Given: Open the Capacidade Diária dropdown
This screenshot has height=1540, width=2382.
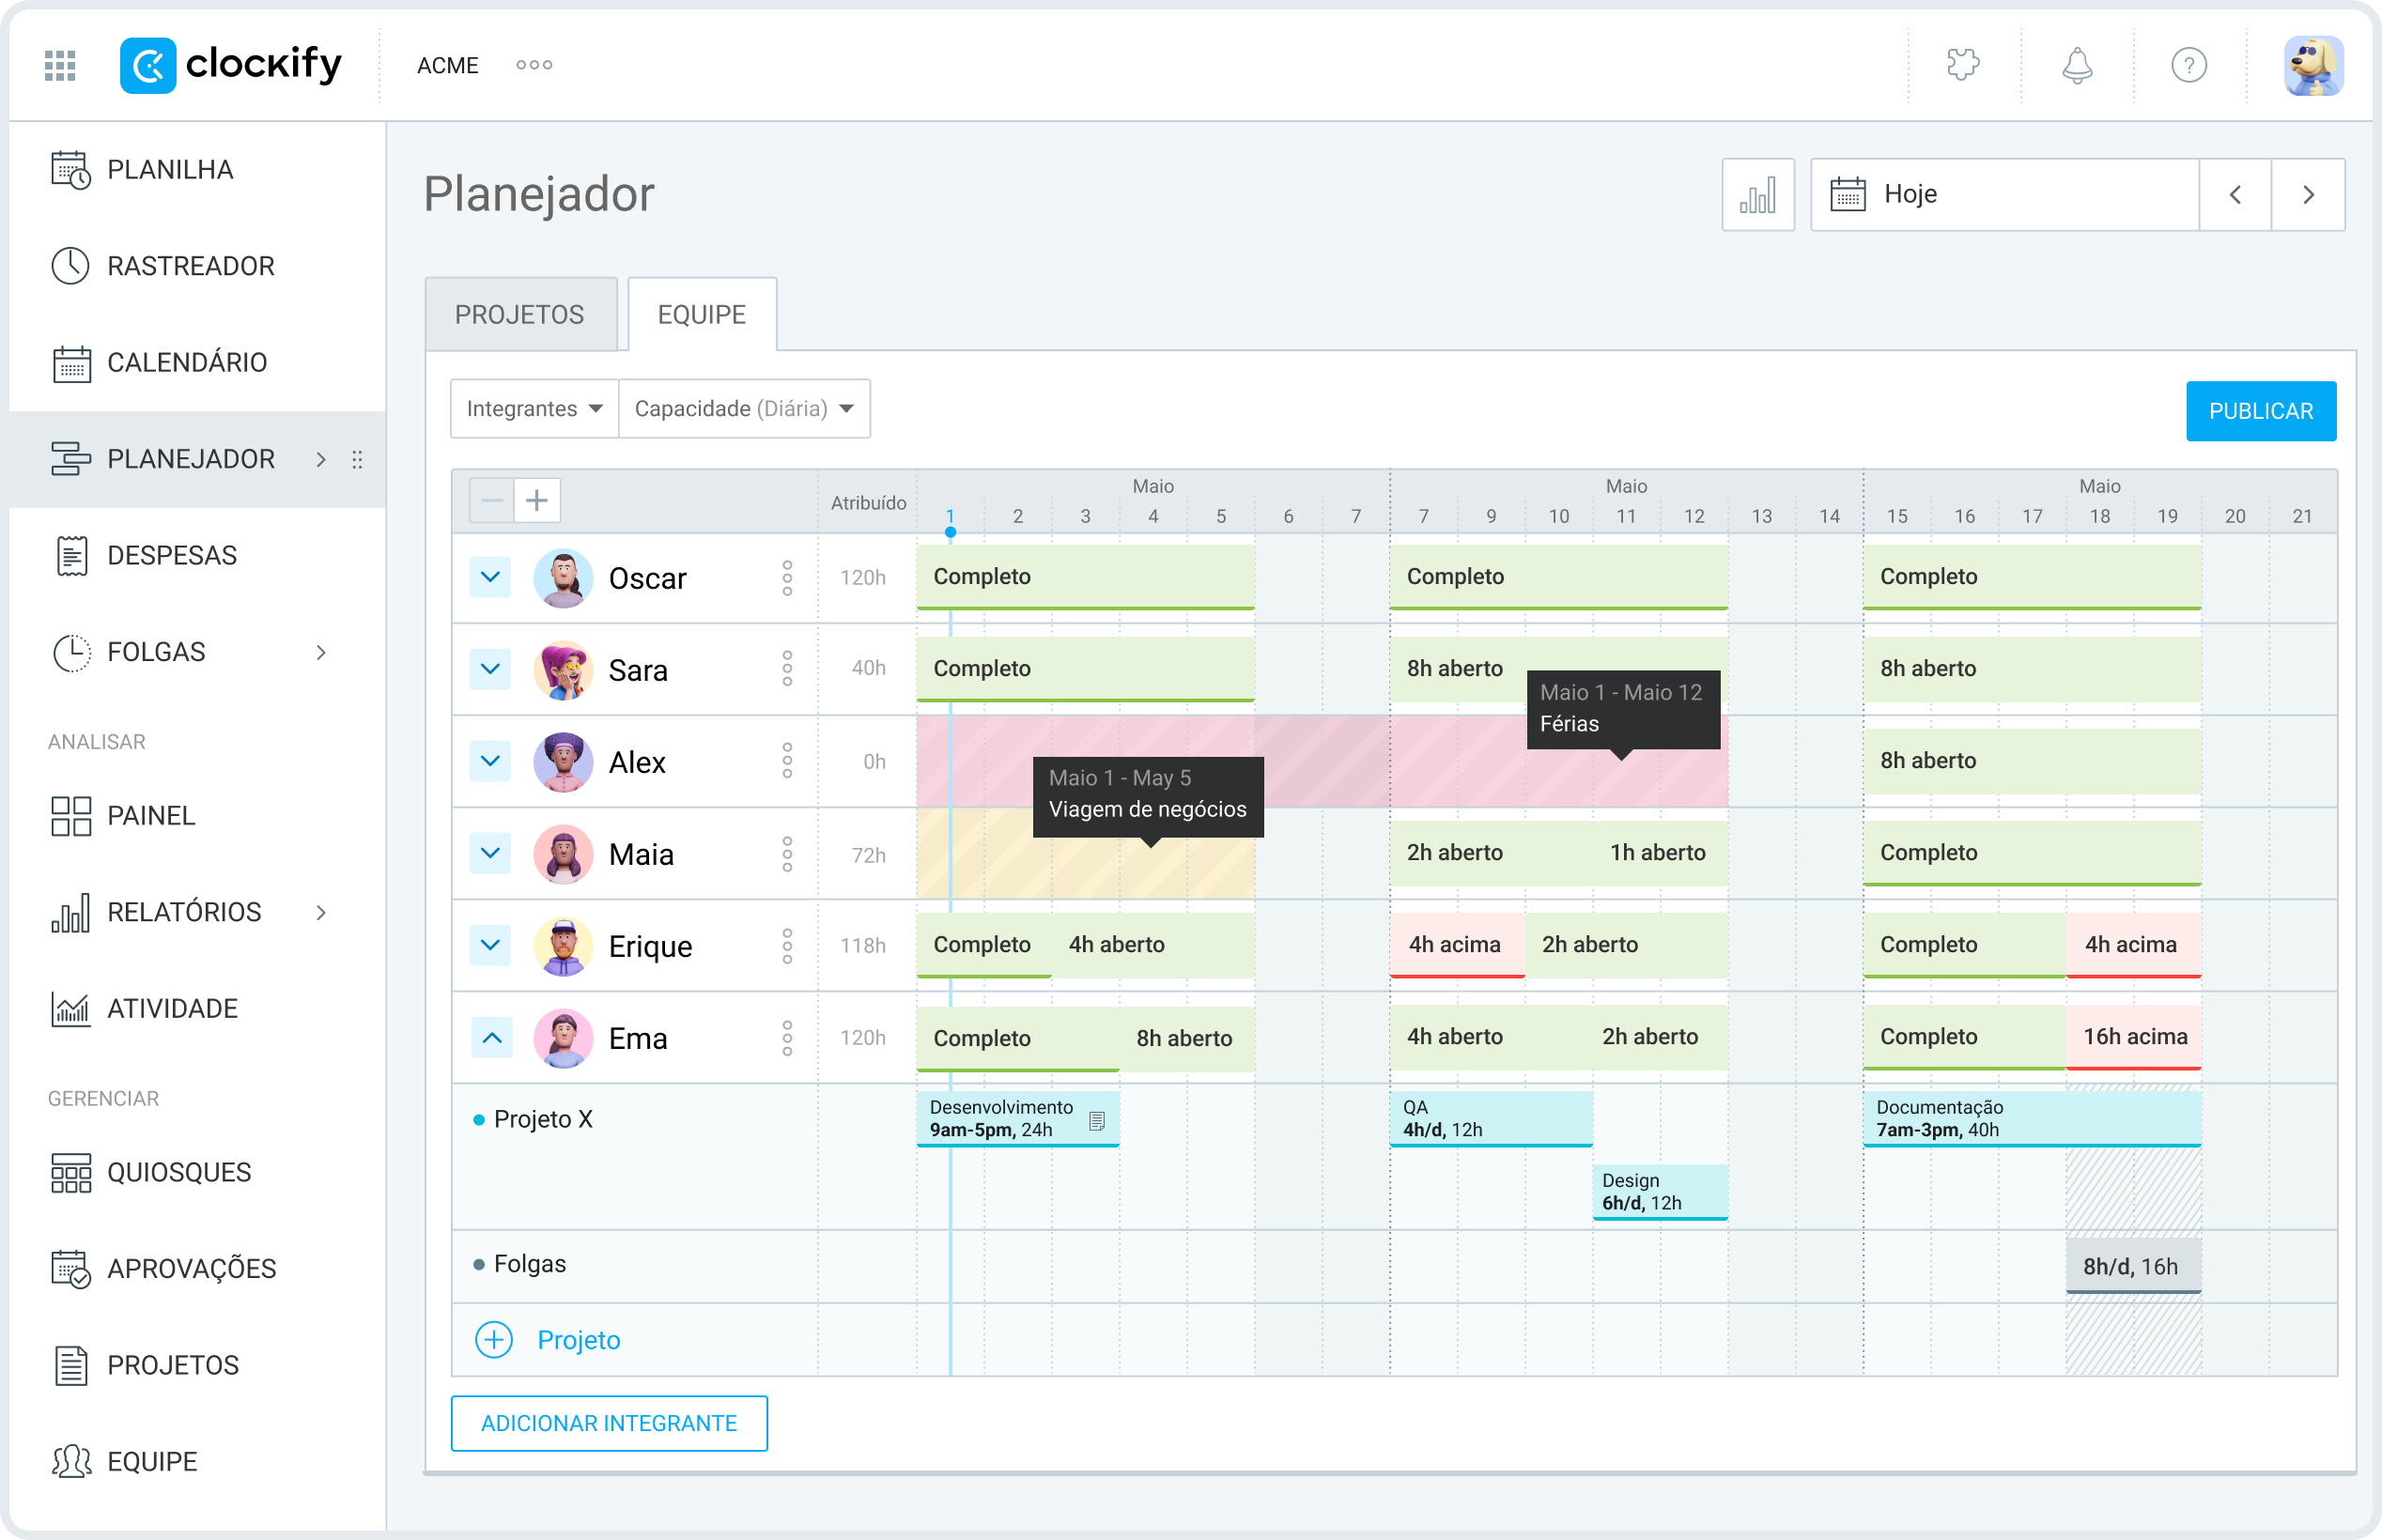Looking at the screenshot, I should 744,408.
